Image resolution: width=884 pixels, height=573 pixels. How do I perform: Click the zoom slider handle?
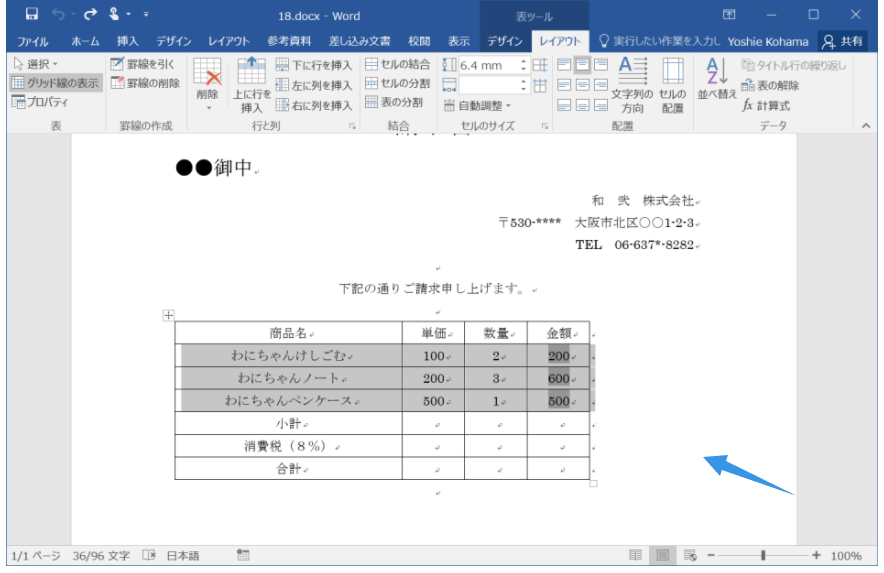(763, 556)
